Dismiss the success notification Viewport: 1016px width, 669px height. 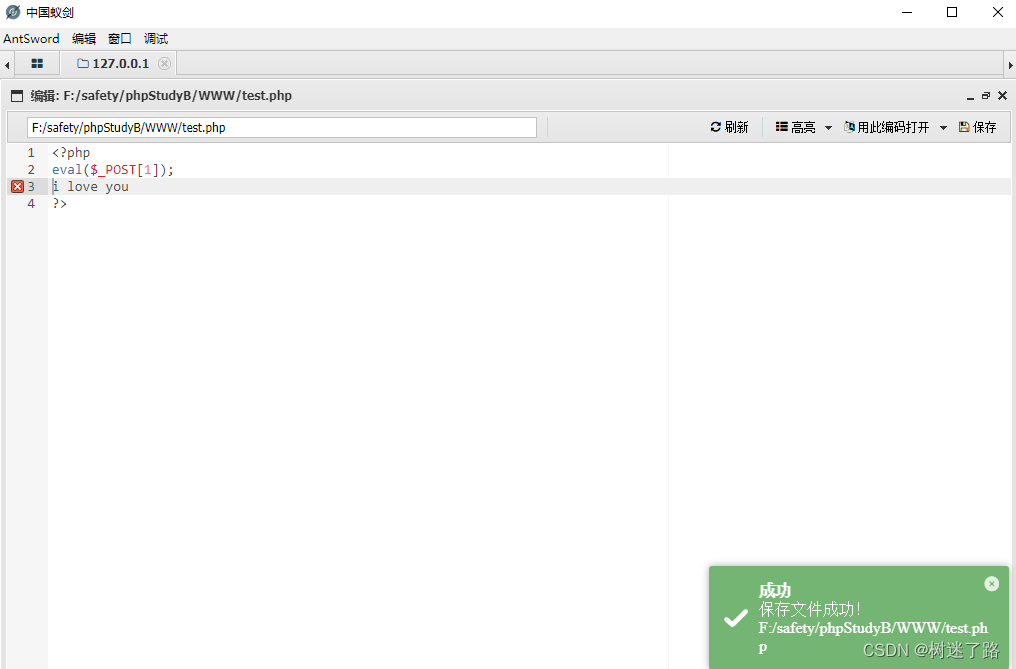[x=991, y=583]
